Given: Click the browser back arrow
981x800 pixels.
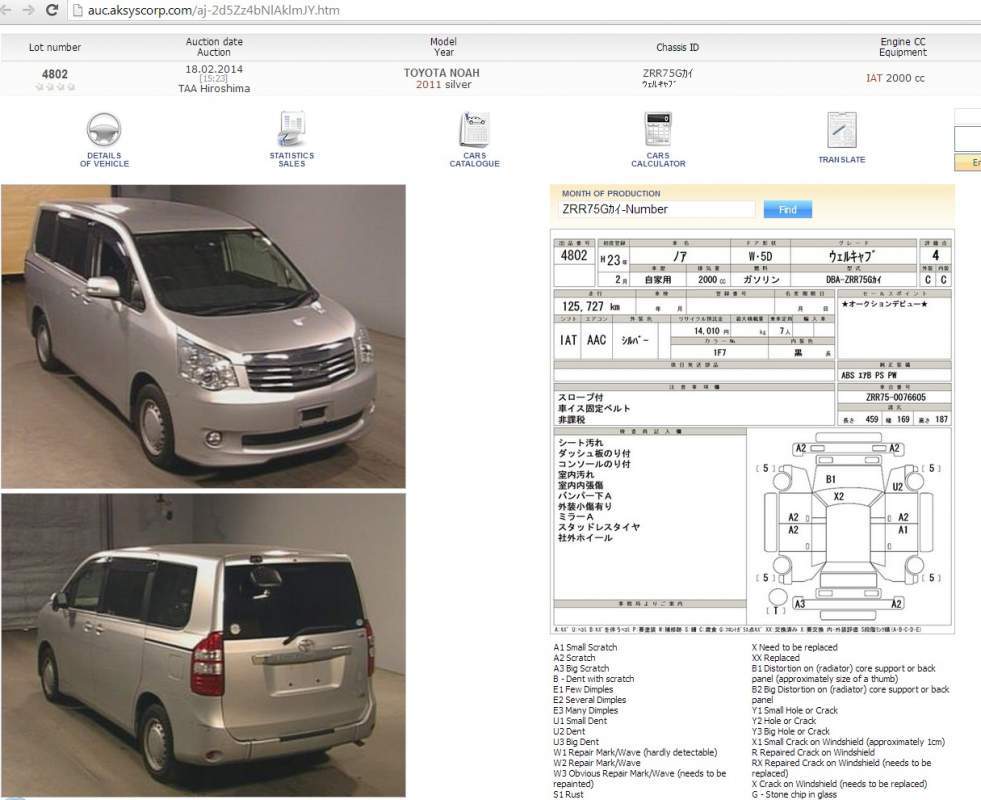Looking at the screenshot, I should (x=6, y=10).
